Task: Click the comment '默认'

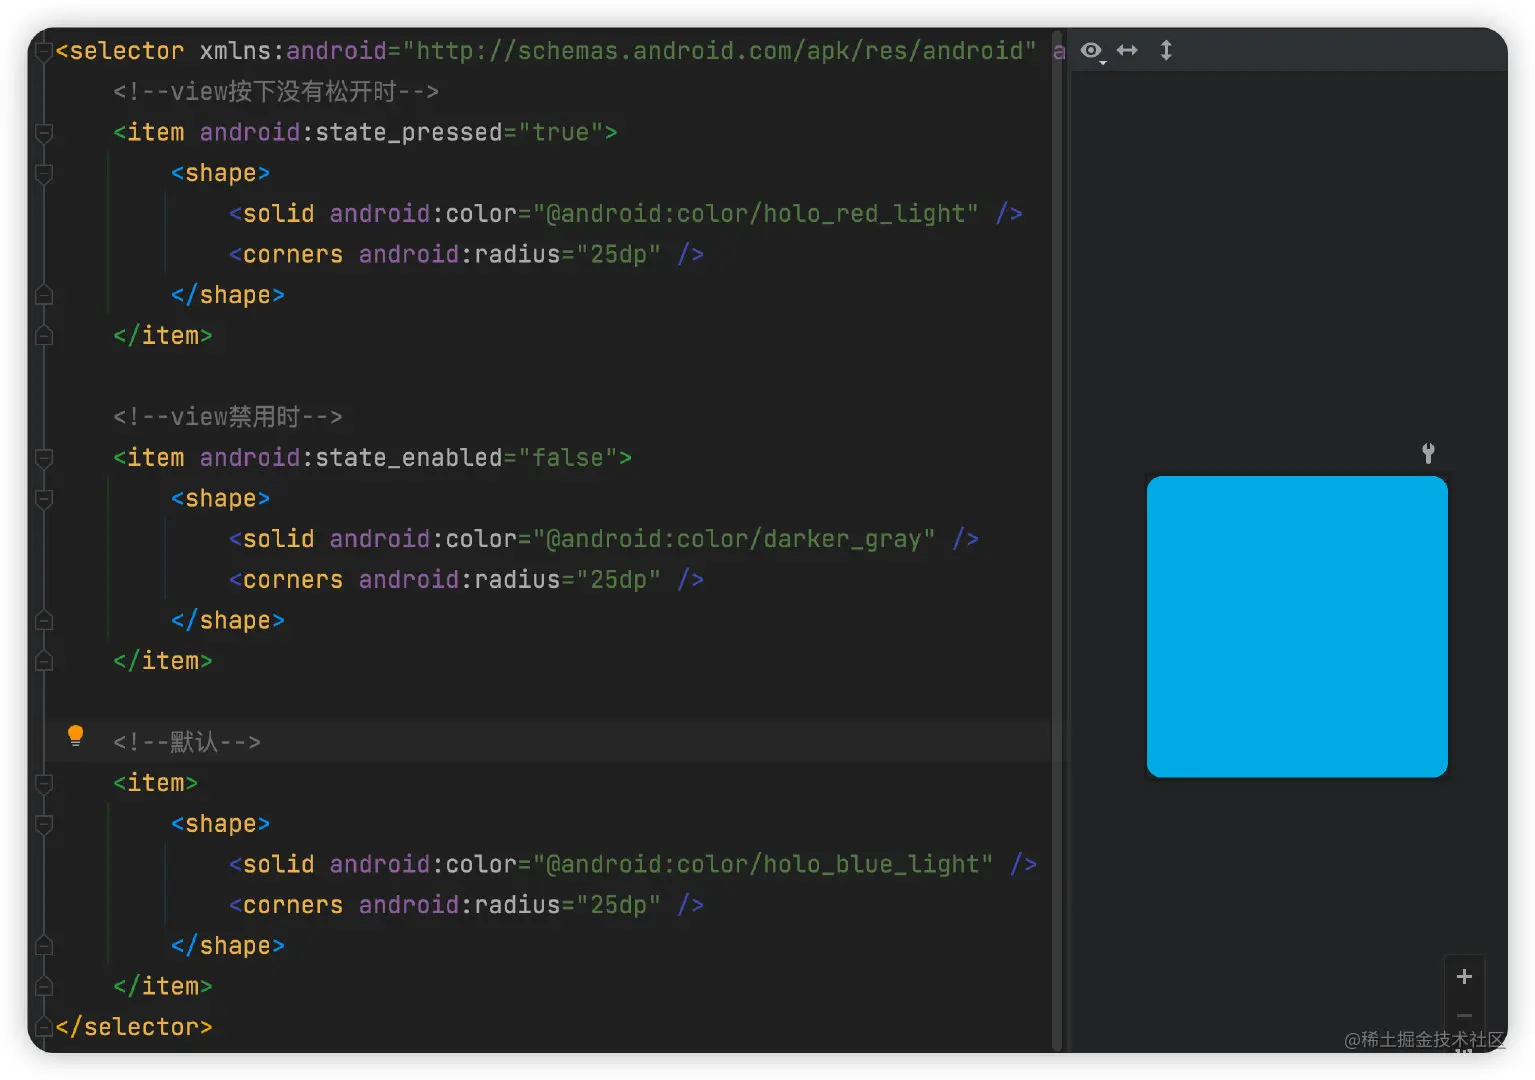Action: 187,742
